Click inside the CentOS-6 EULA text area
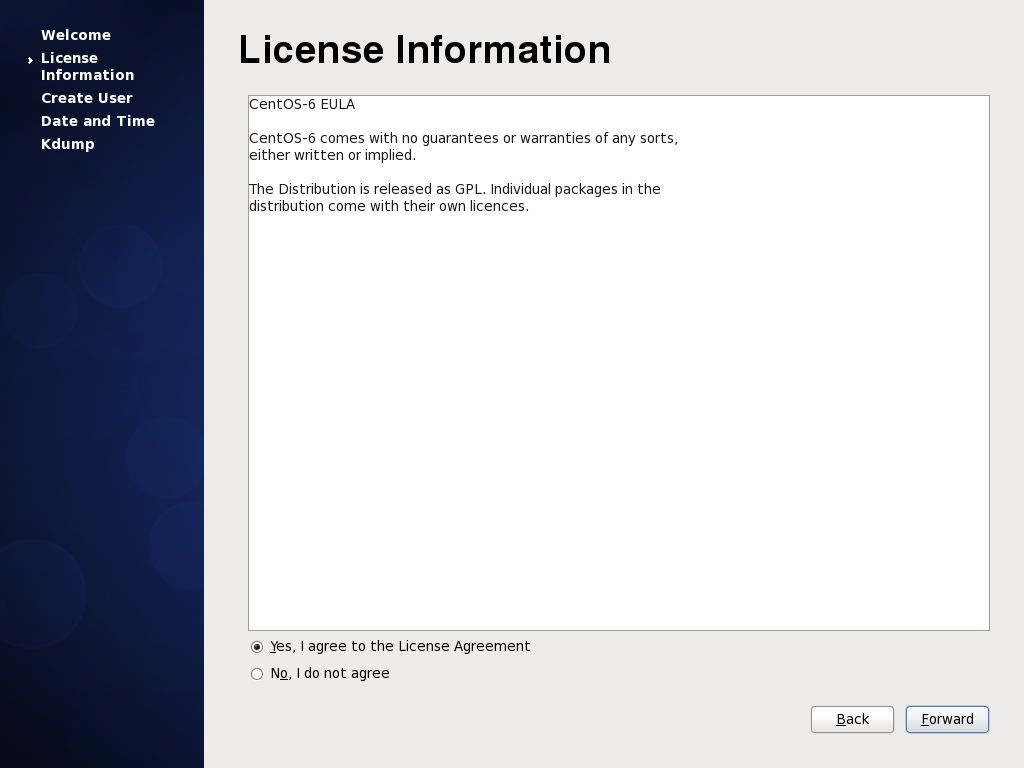This screenshot has height=768, width=1024. pyautogui.click(x=618, y=360)
